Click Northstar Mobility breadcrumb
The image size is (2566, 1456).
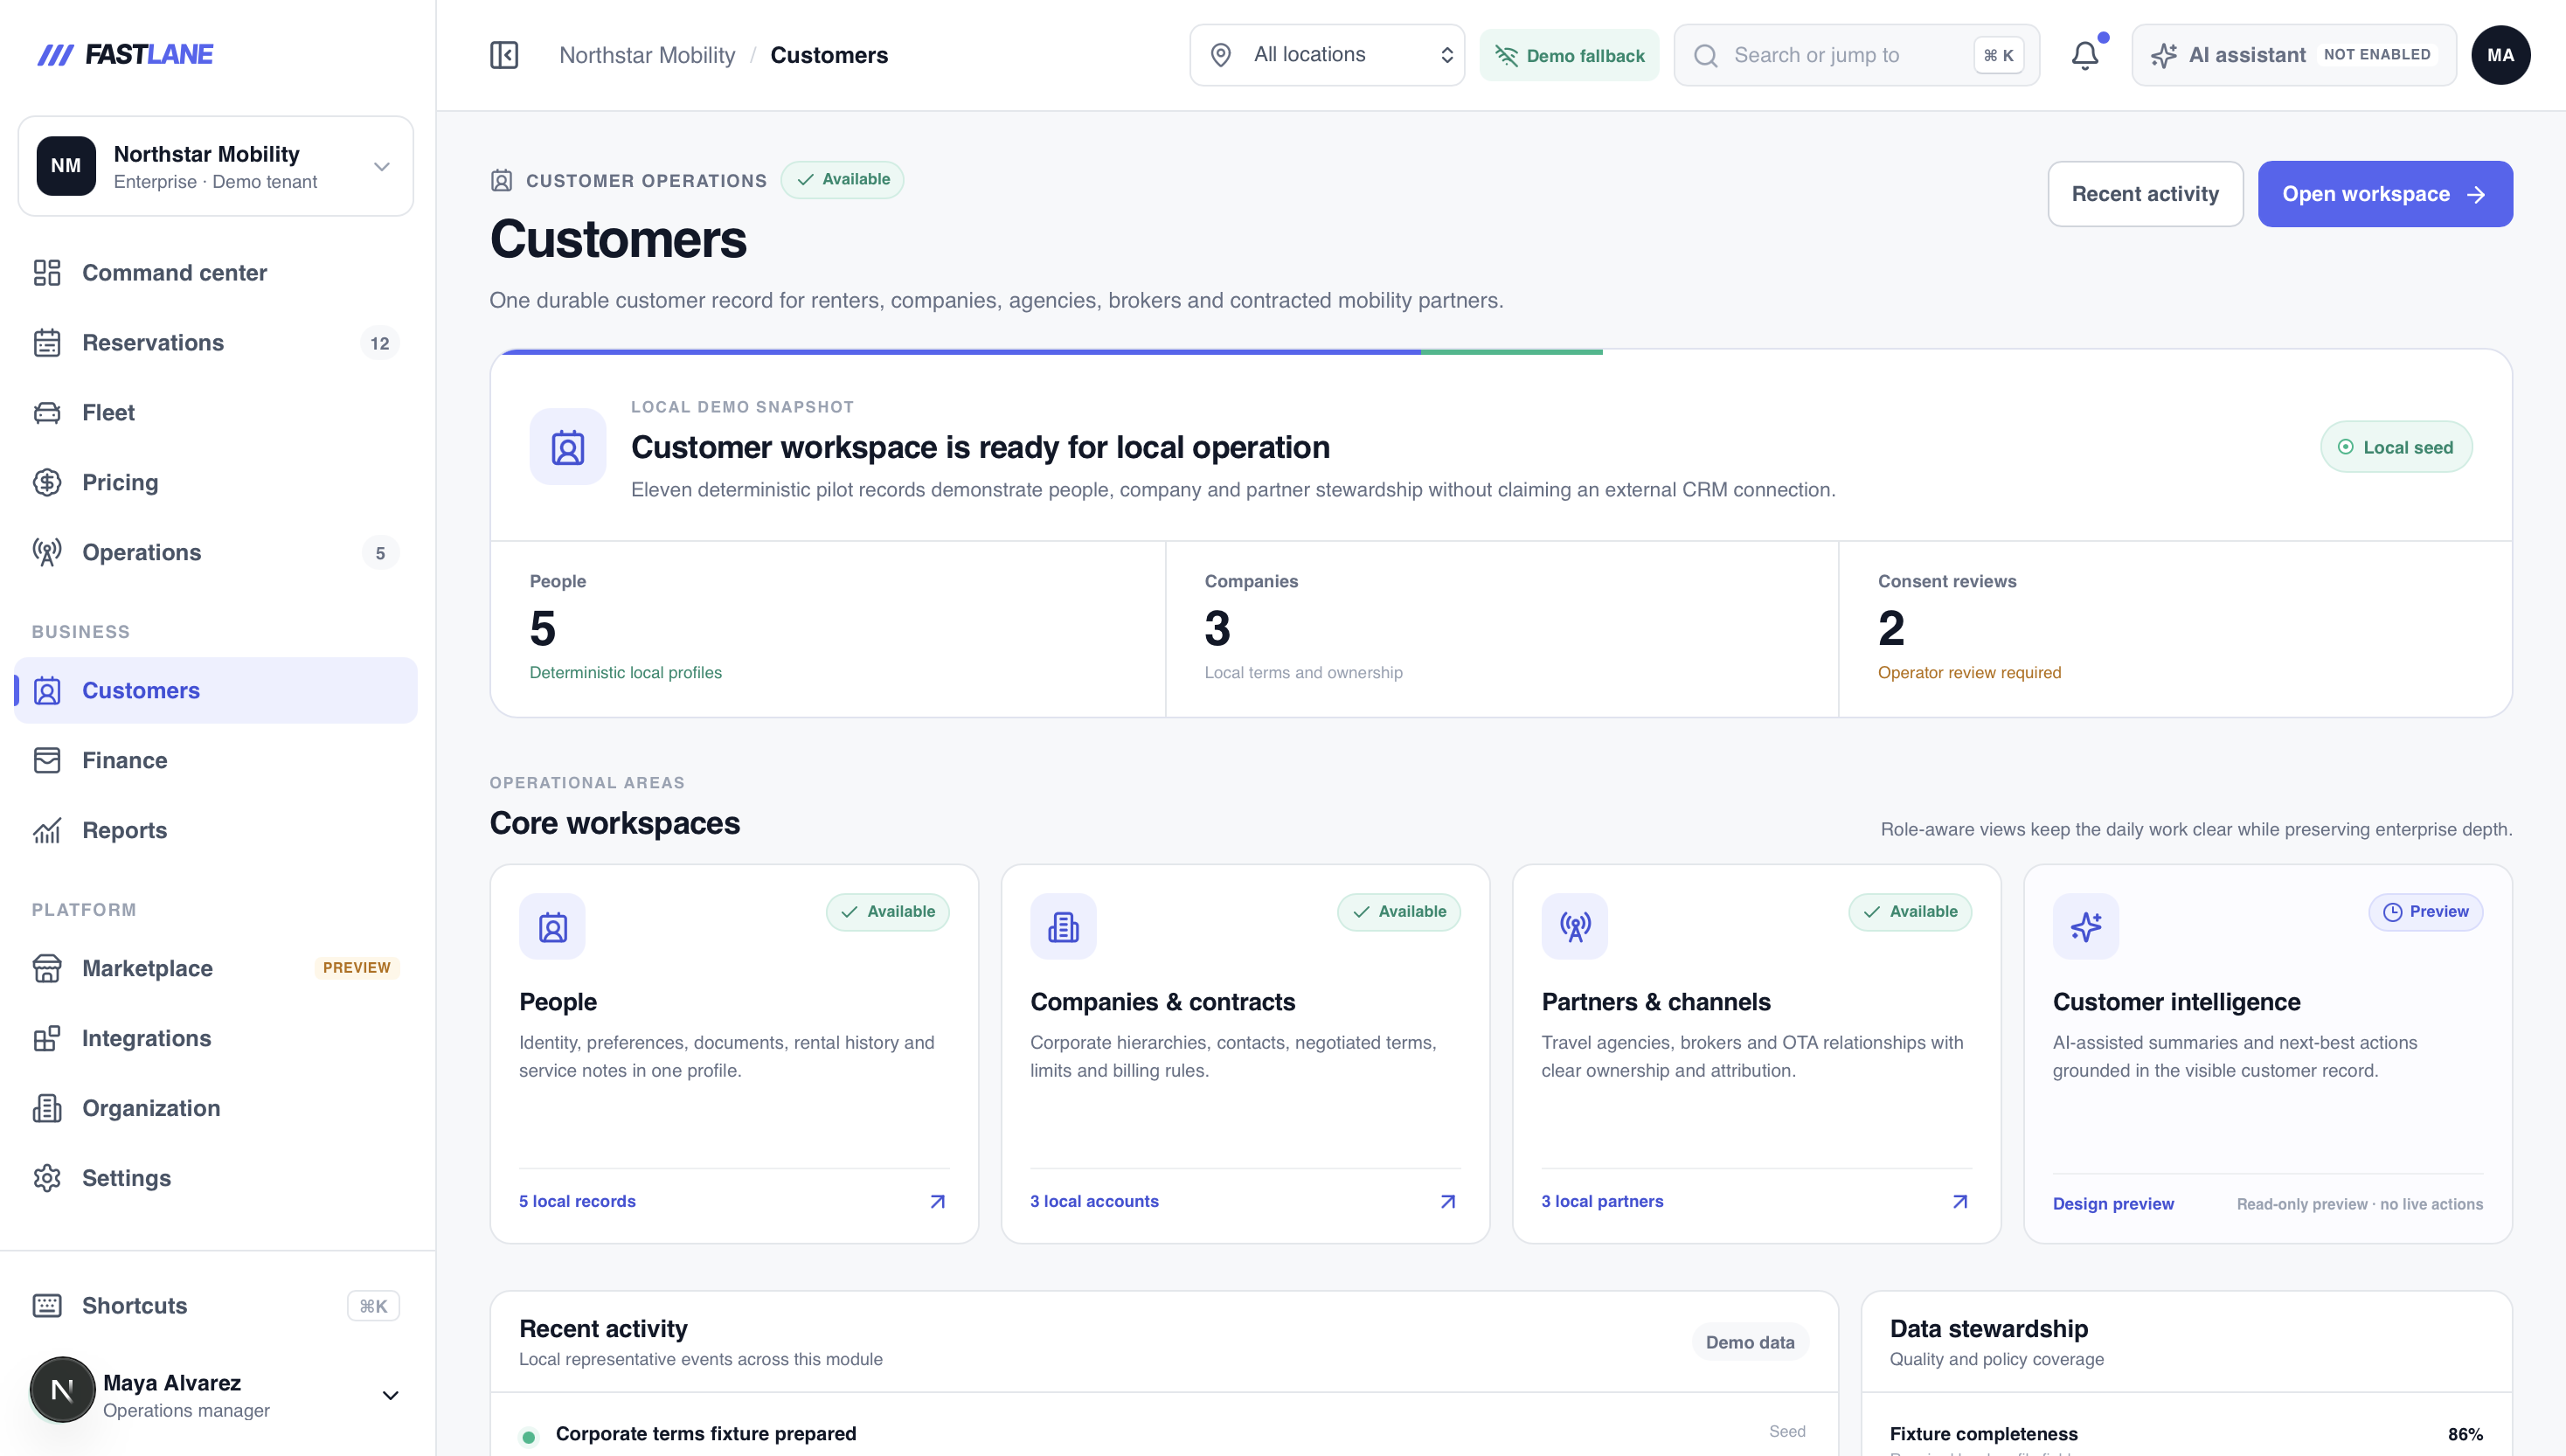[647, 55]
